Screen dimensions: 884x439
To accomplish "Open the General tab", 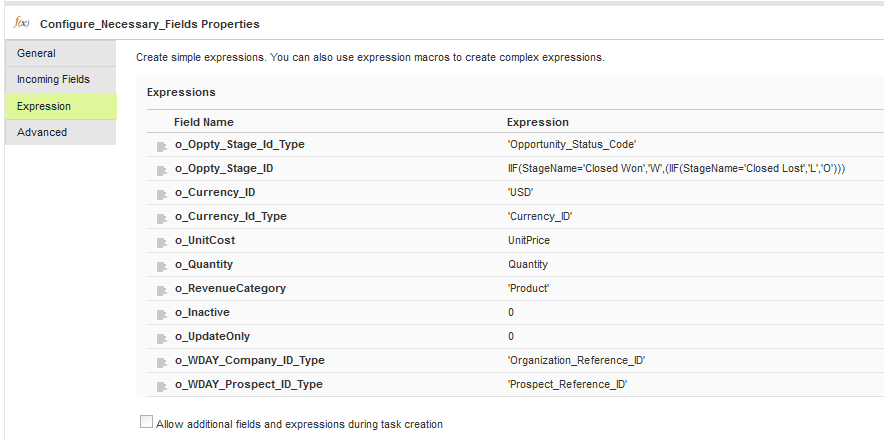I will pos(60,53).
